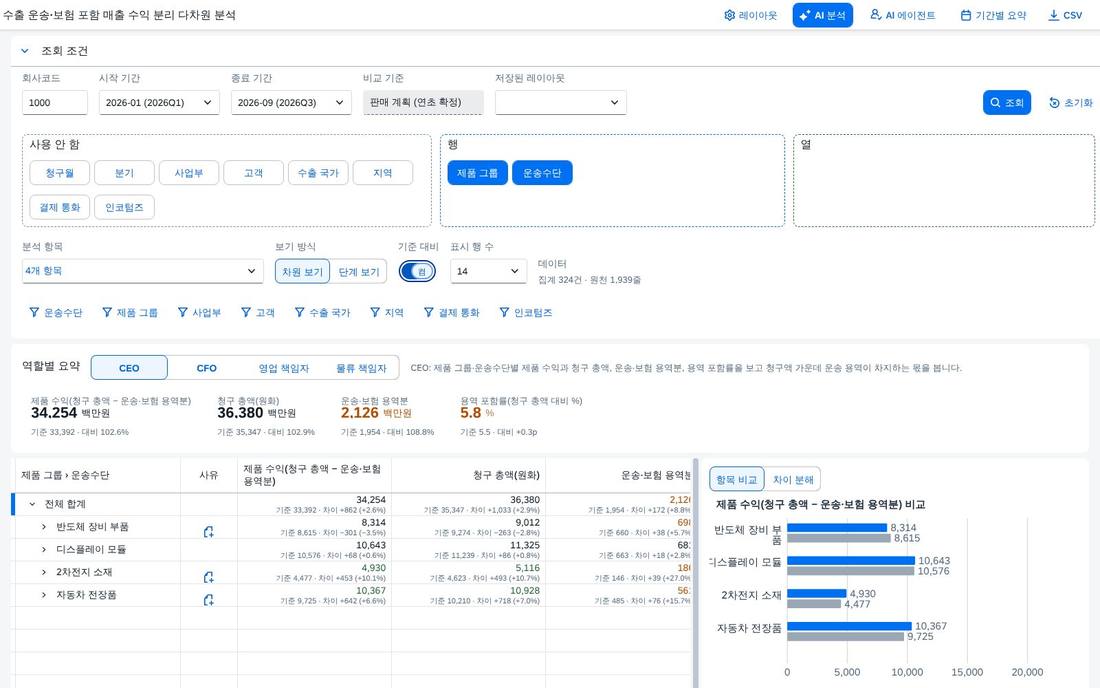Select 단계 보기 view mode
This screenshot has height=688, width=1100.
358,271
